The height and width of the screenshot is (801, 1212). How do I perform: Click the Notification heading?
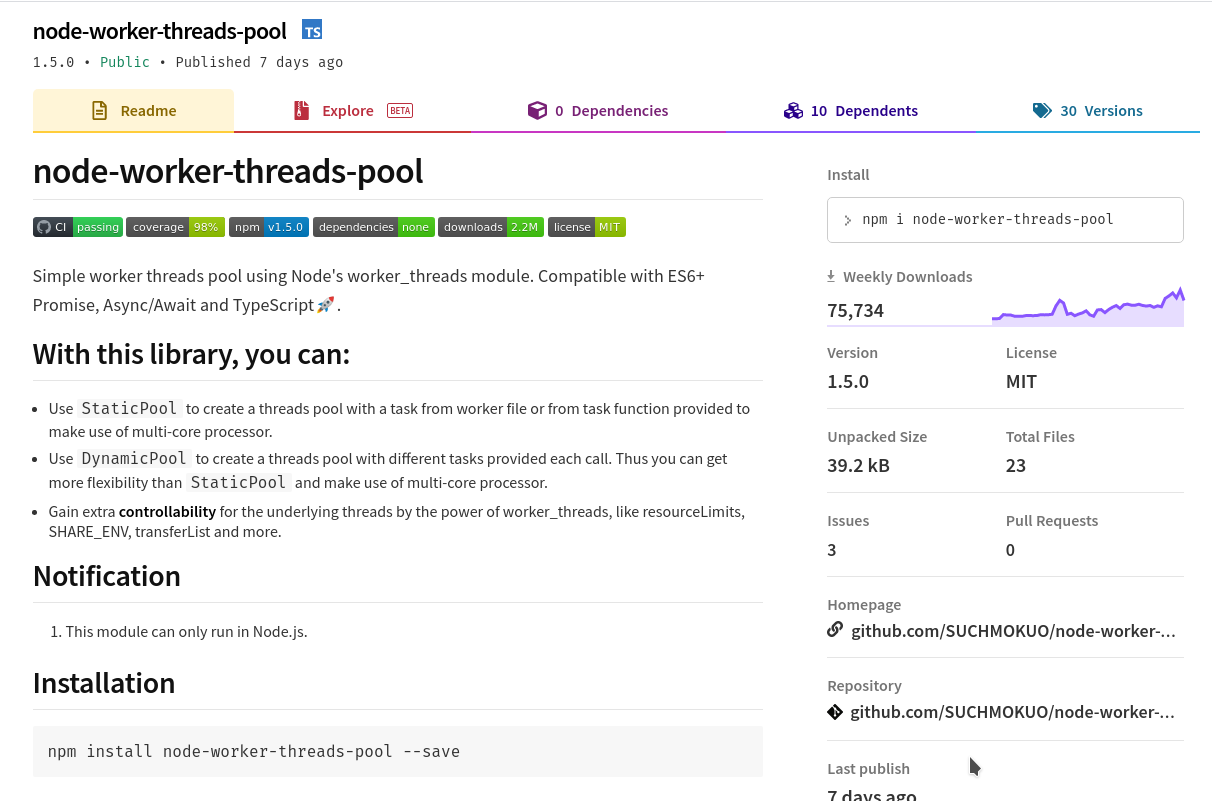[x=107, y=576]
